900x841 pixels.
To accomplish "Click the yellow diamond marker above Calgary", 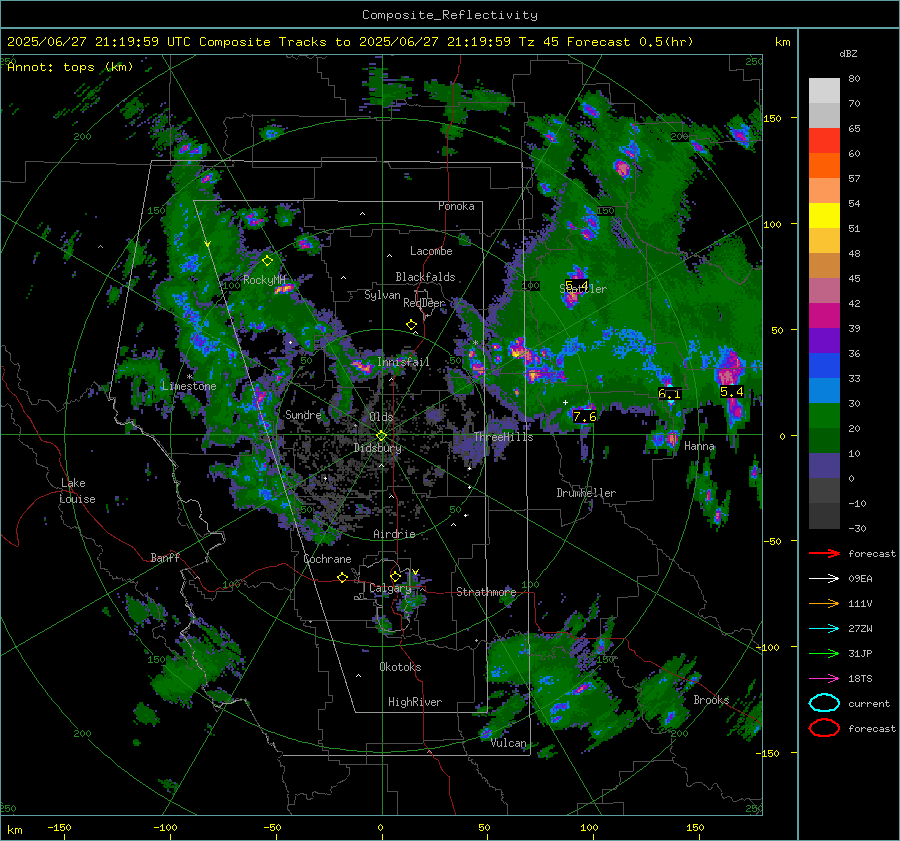I will pyautogui.click(x=395, y=576).
